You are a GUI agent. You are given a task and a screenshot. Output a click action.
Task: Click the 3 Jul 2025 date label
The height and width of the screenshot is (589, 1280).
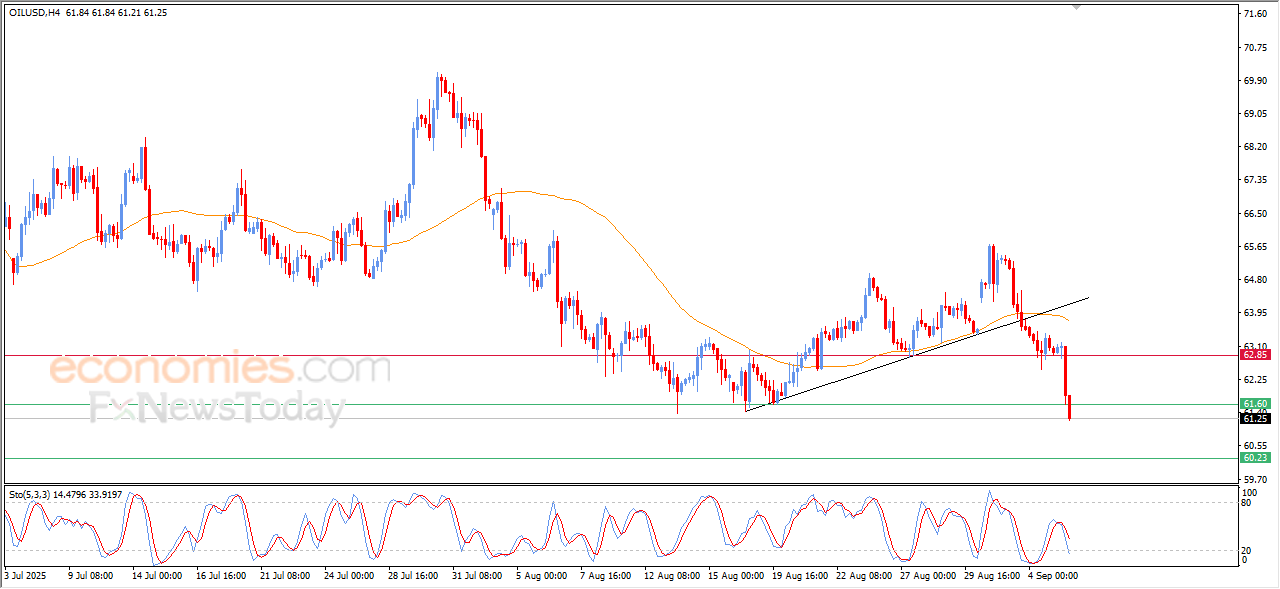25,576
